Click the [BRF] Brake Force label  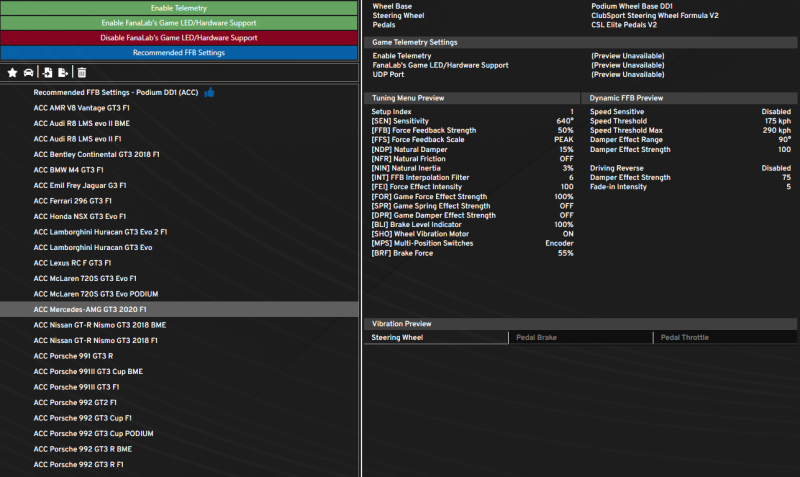402,253
